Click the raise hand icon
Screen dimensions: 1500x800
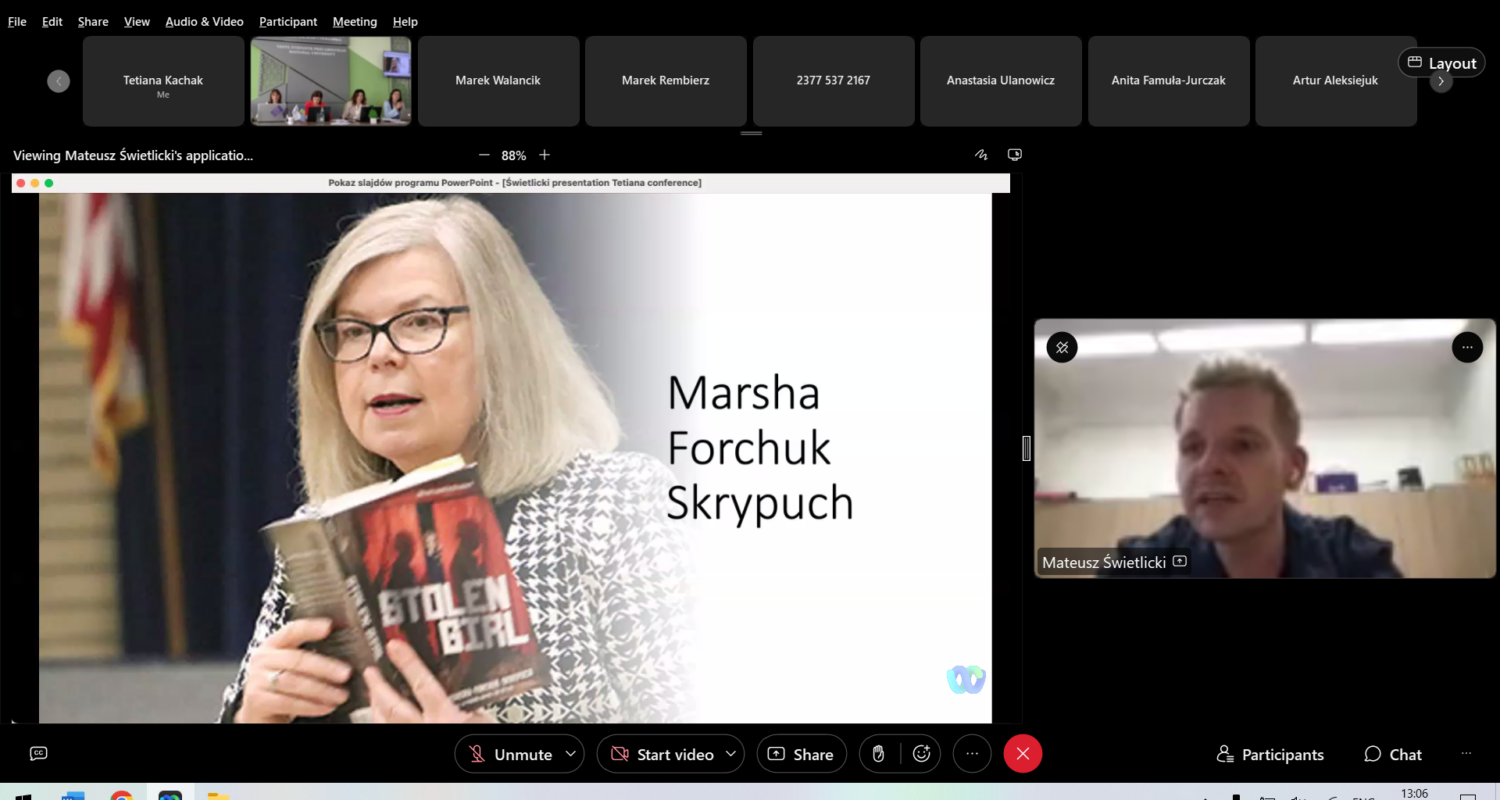click(x=879, y=754)
